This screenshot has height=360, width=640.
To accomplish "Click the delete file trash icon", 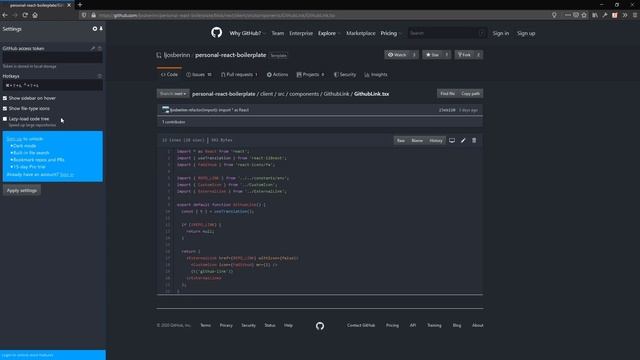I will (474, 140).
